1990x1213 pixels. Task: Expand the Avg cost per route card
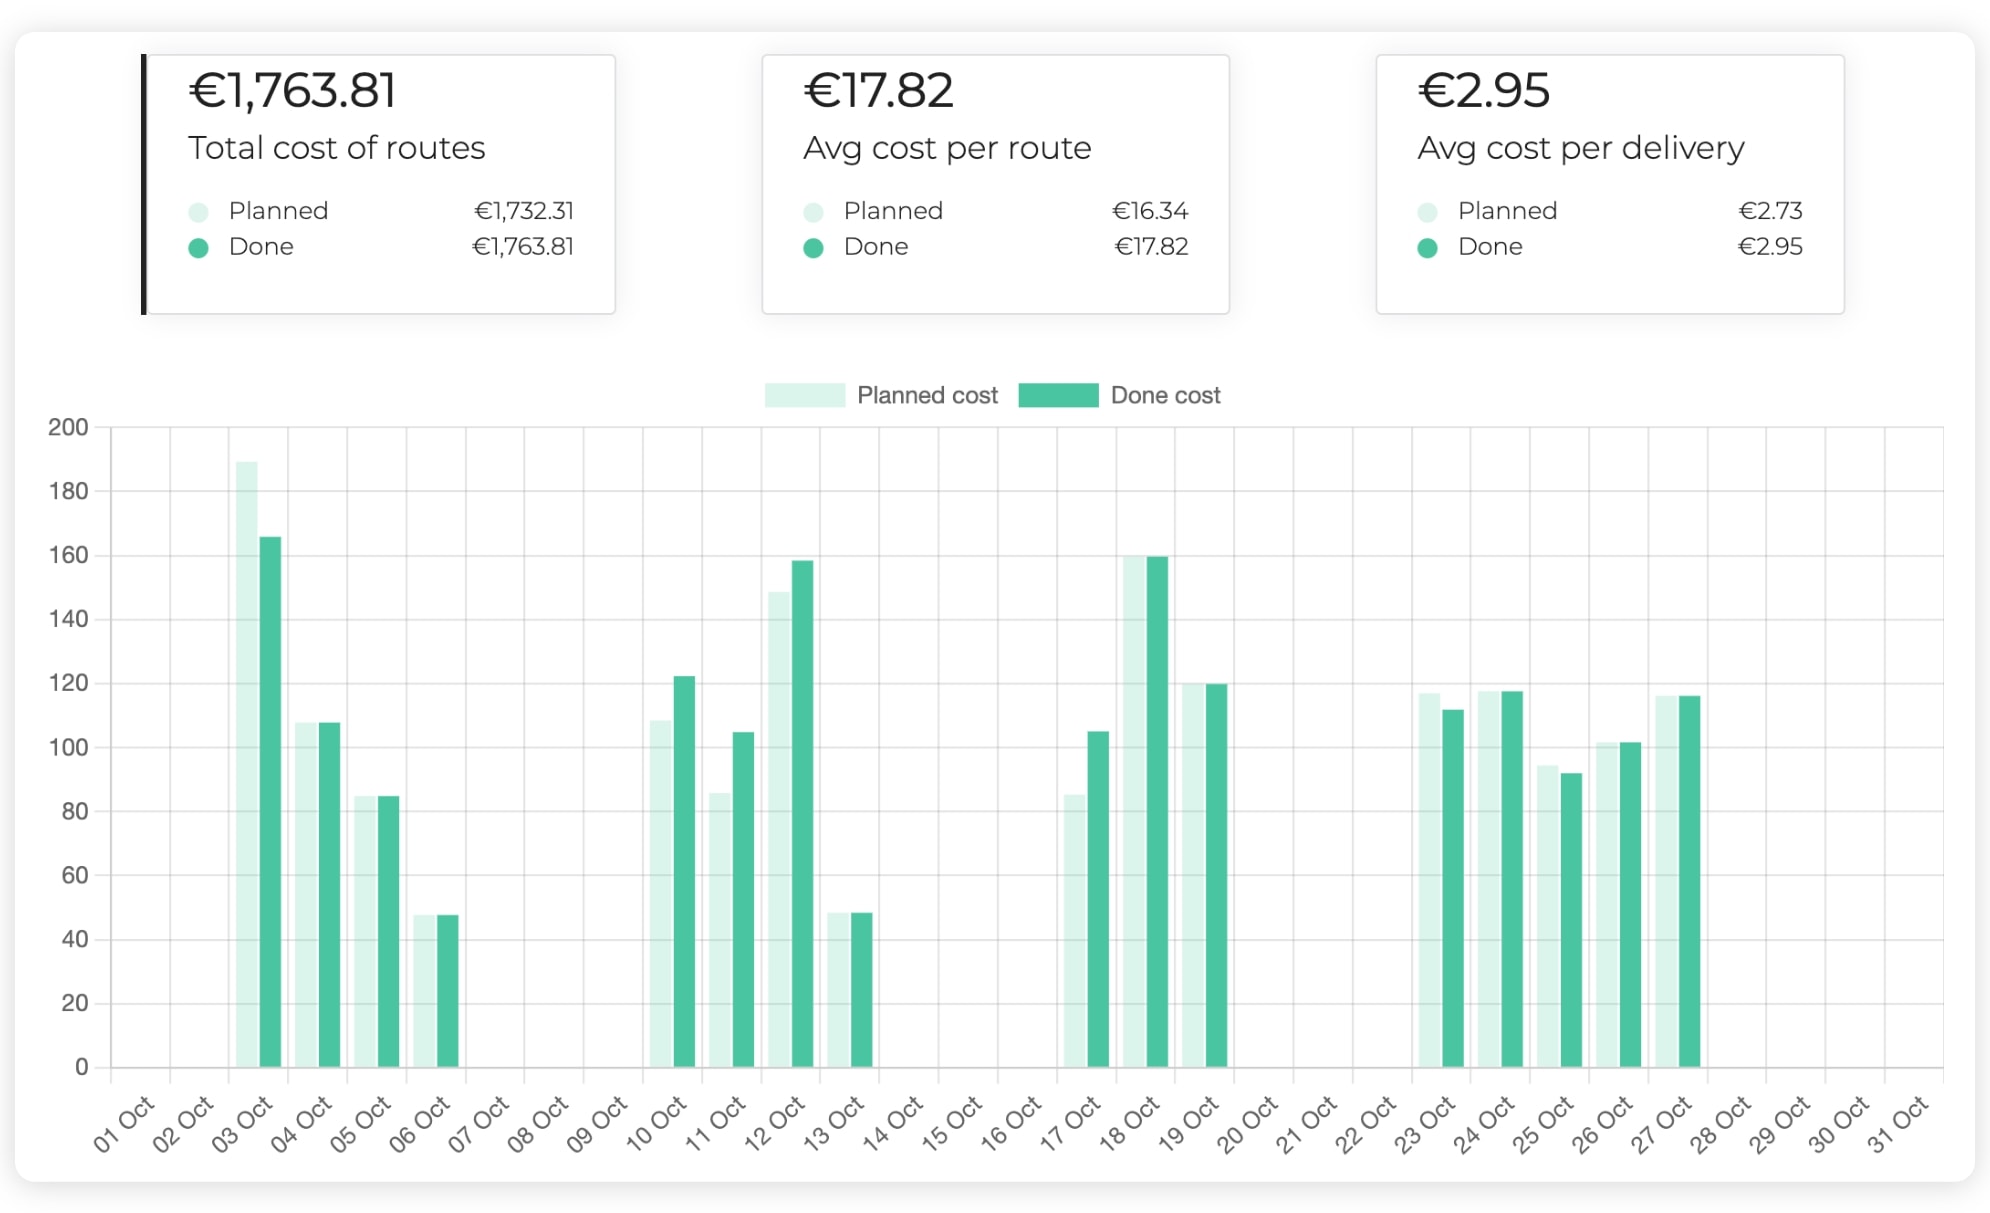pyautogui.click(x=996, y=183)
